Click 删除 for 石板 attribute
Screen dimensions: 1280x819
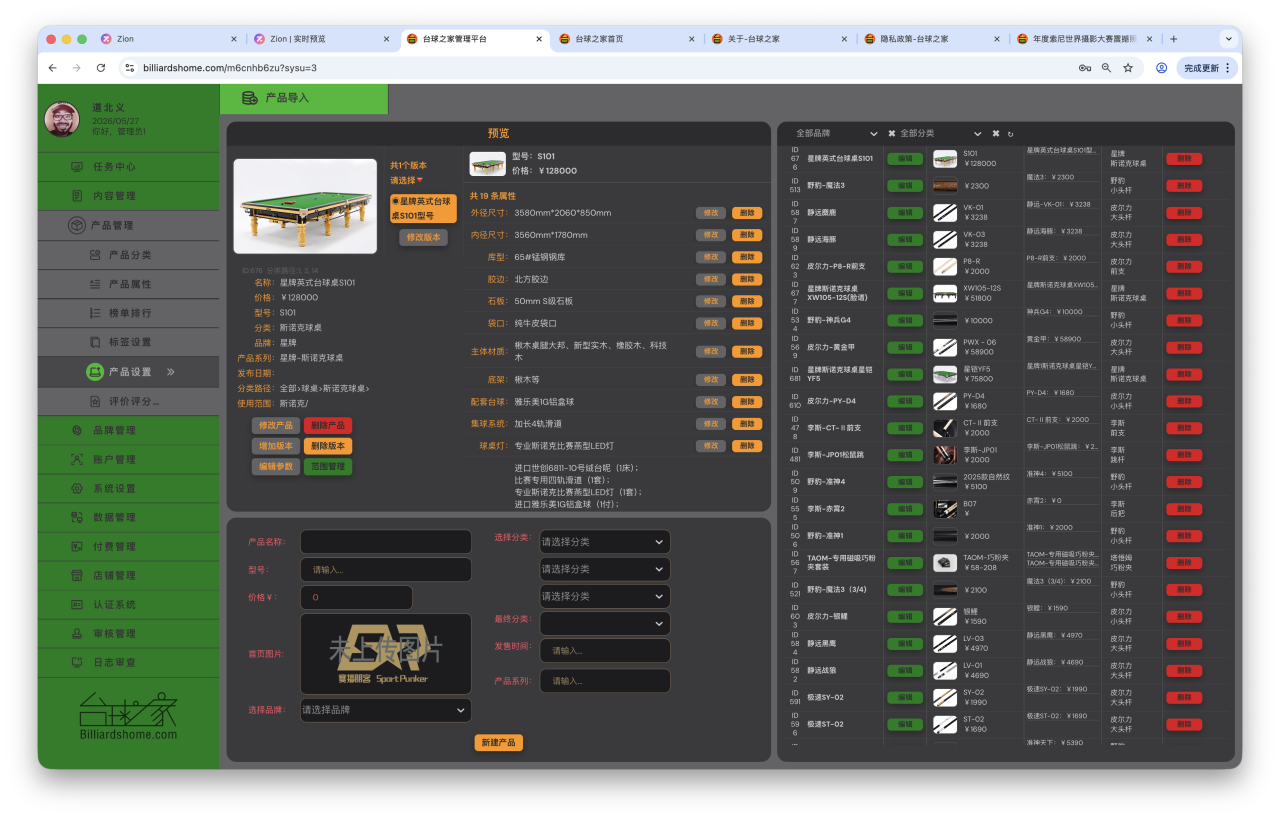click(x=747, y=301)
